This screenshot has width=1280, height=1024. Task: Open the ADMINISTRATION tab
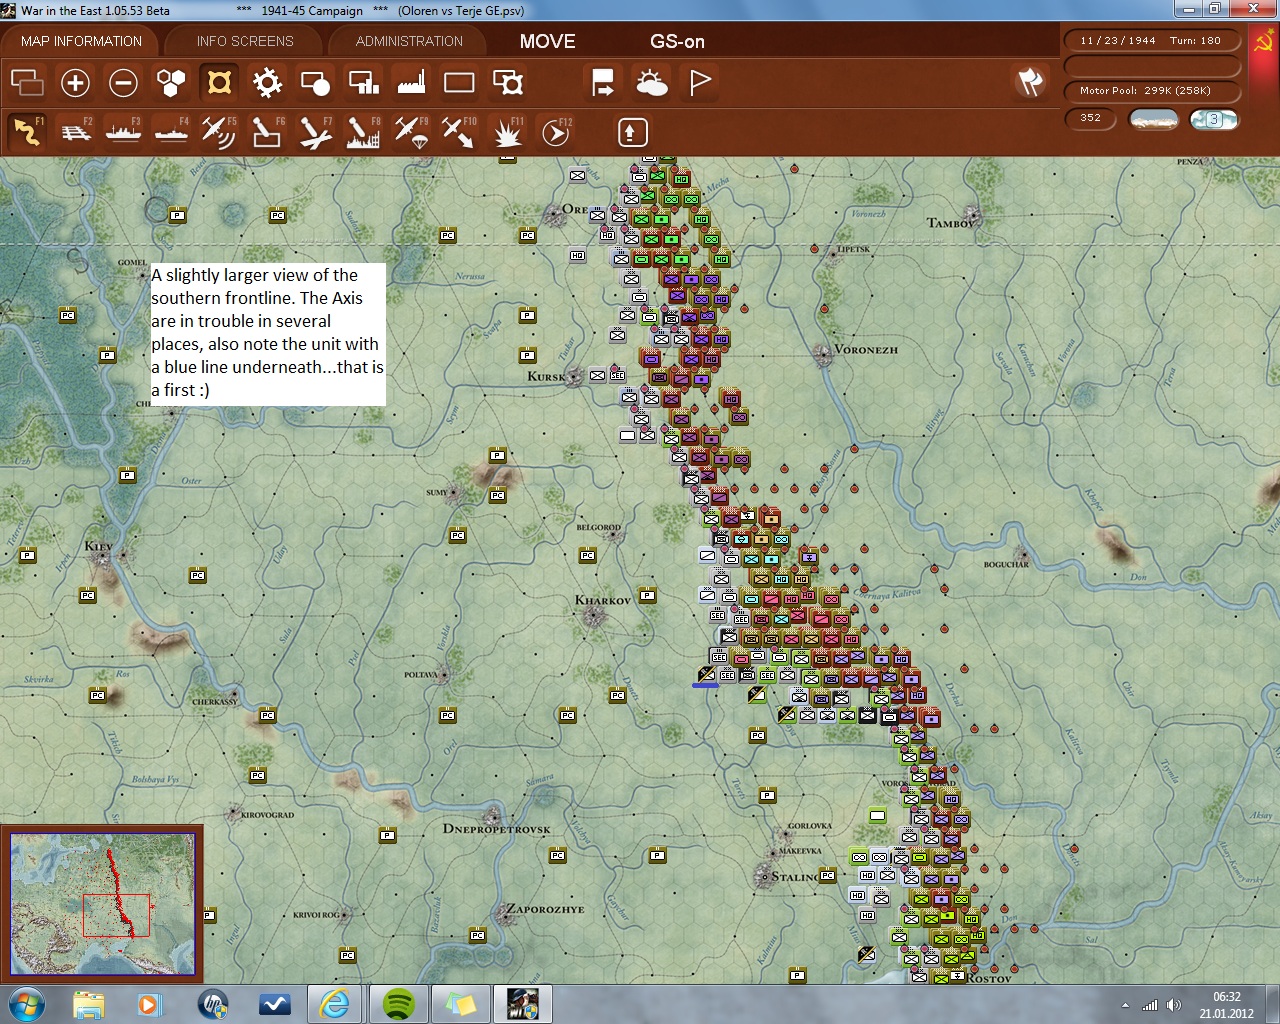[x=409, y=41]
